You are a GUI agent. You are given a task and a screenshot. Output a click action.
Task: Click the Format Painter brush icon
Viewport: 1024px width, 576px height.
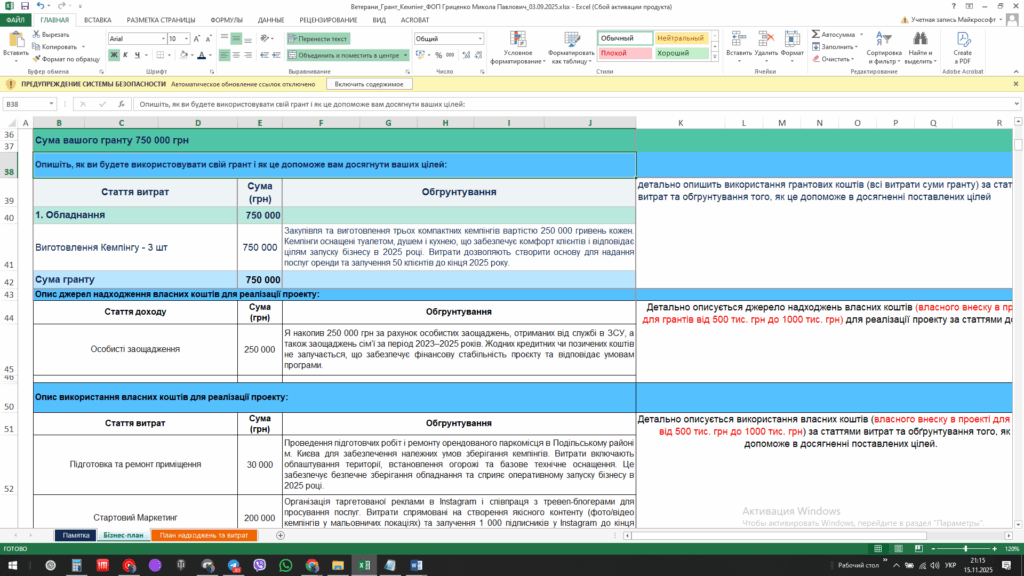point(37,59)
